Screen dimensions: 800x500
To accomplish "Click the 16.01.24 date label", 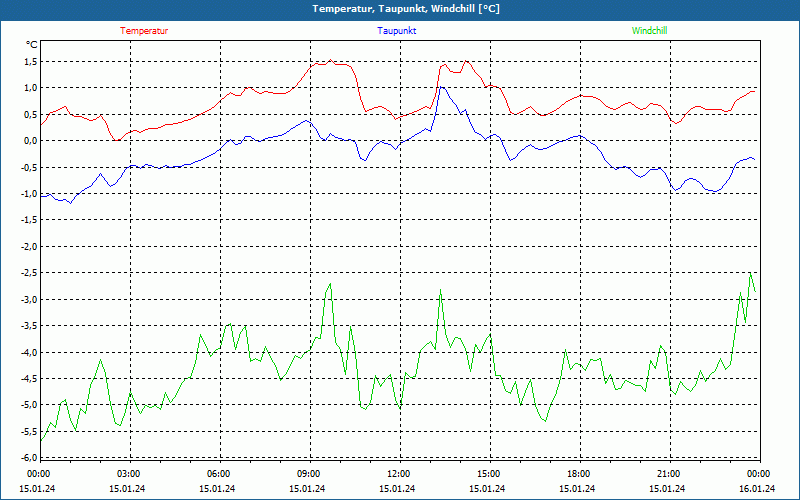I will 757,489.
